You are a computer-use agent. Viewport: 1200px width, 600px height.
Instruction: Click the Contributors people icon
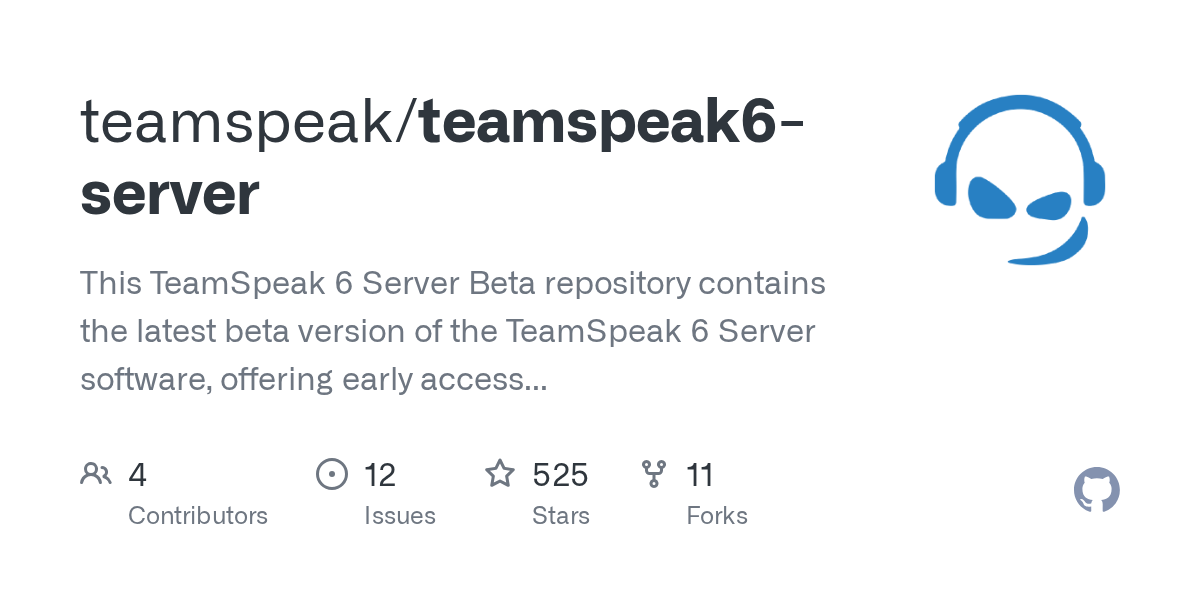96,474
